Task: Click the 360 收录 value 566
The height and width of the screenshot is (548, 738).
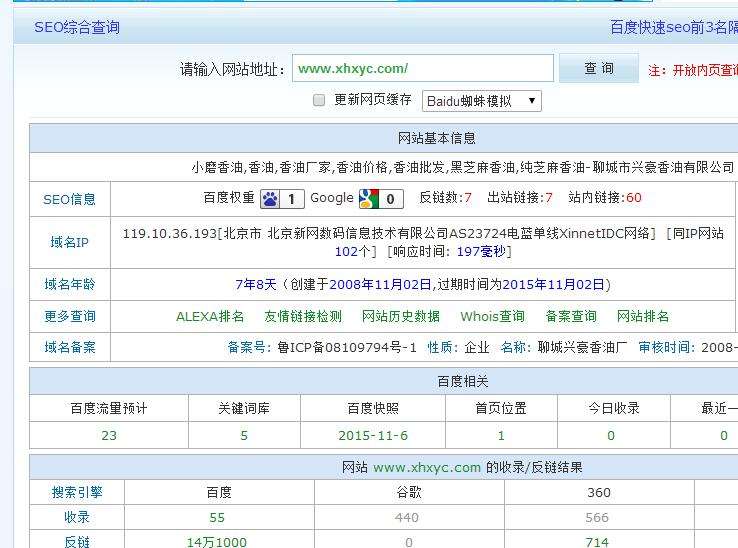Action: pos(597,517)
